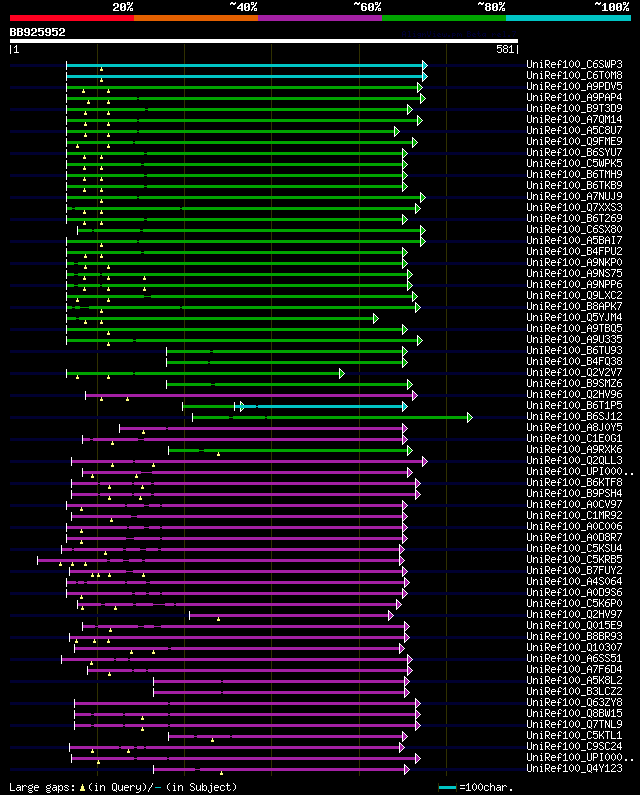Click the 20% legend label
This screenshot has height=795, width=640.
pyautogui.click(x=123, y=7)
